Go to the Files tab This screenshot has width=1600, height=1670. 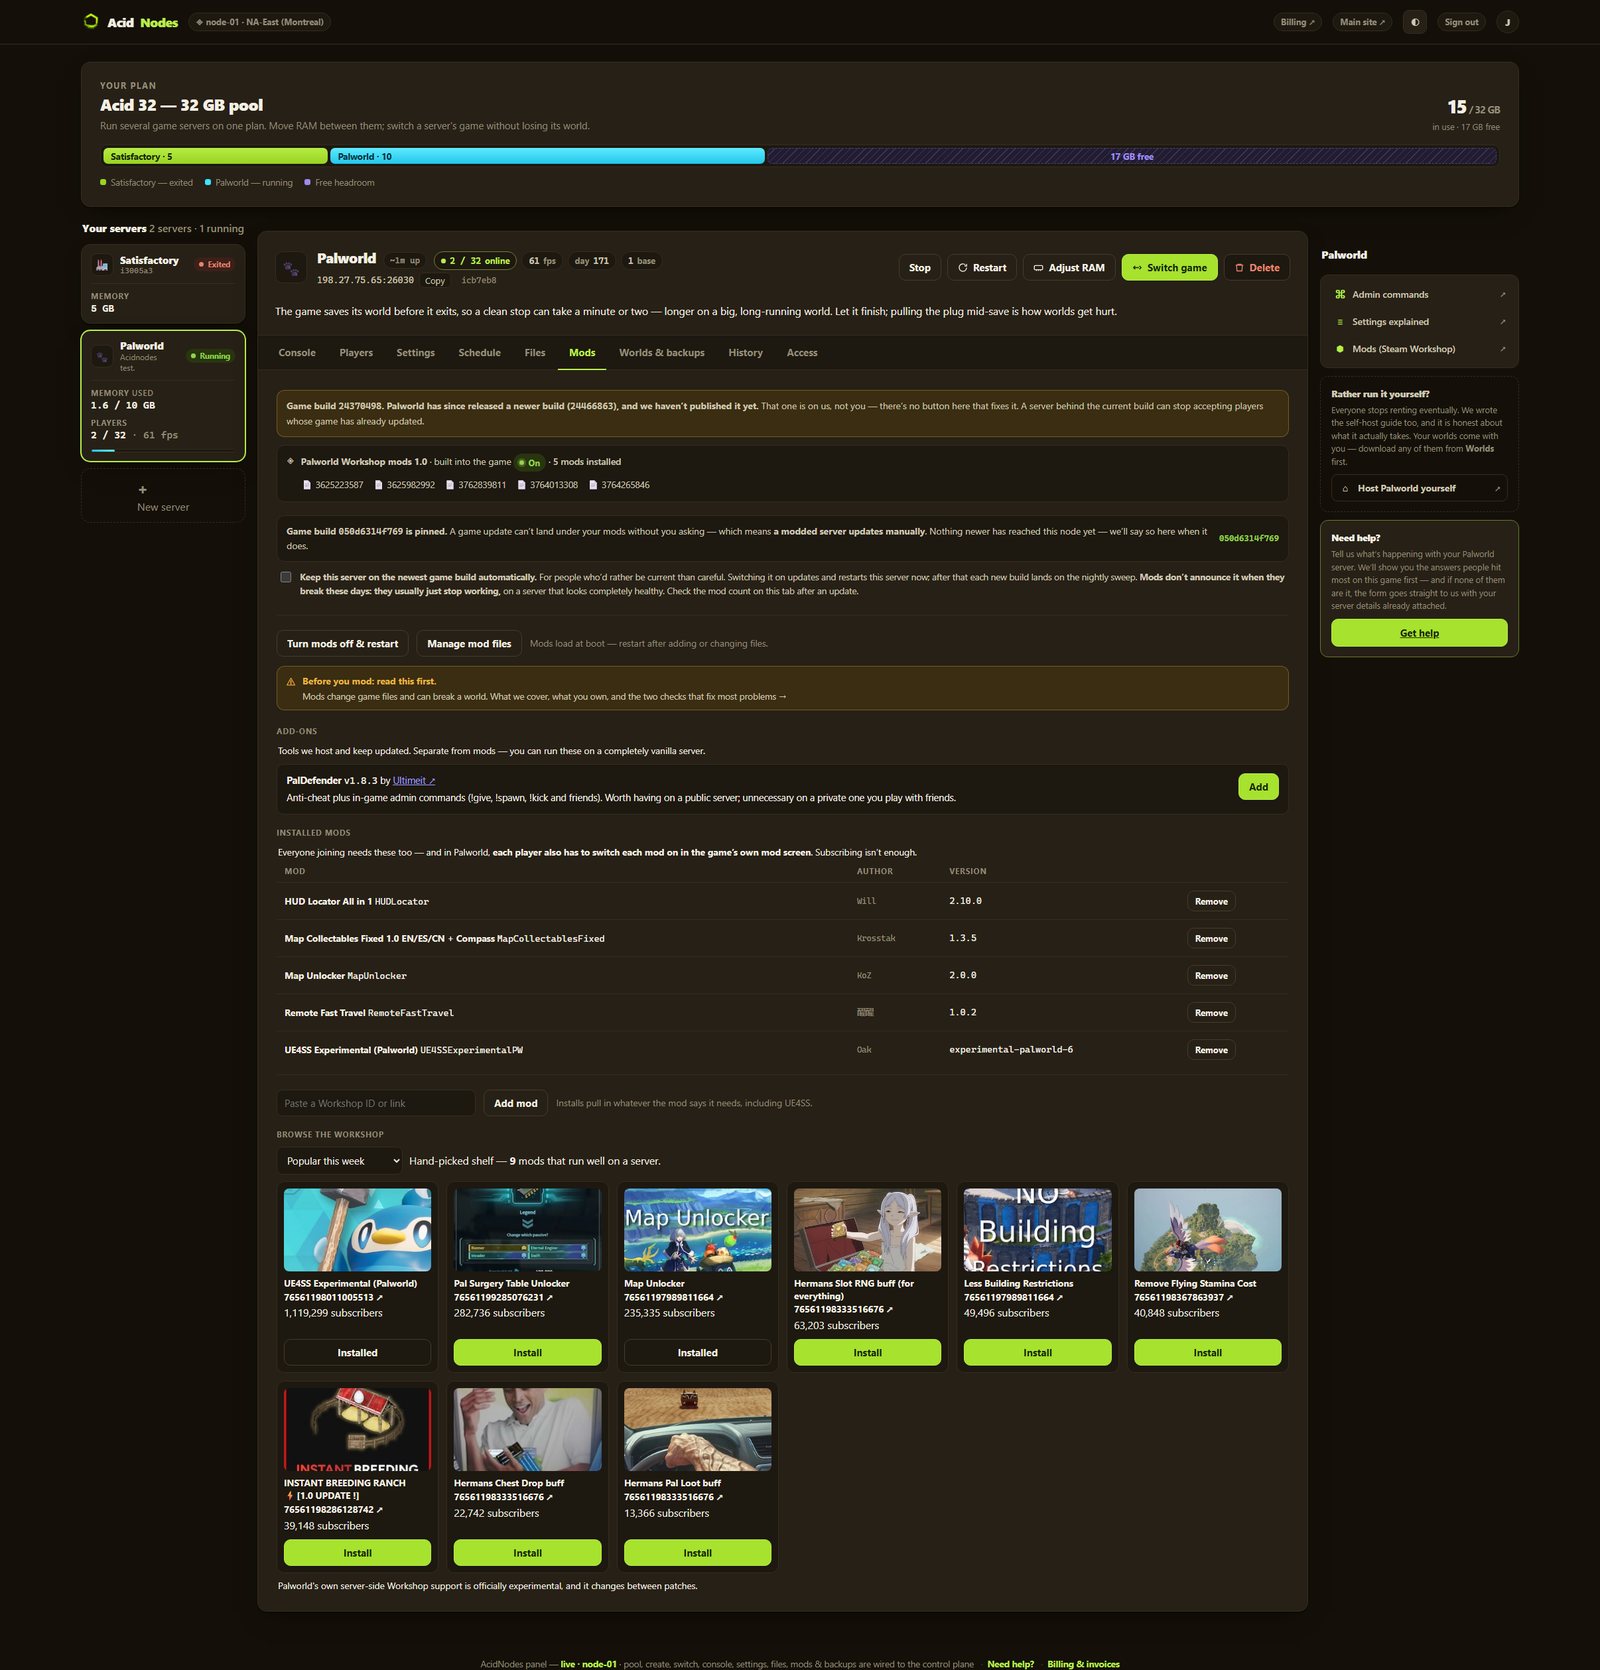point(535,353)
